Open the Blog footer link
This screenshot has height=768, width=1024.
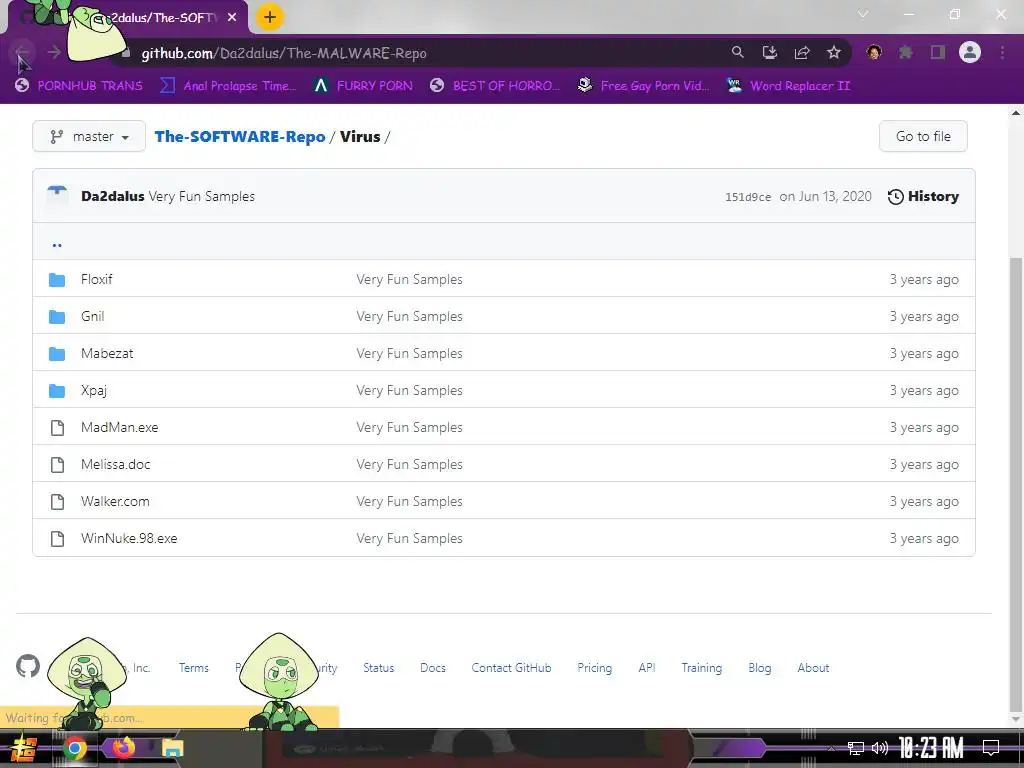tap(760, 668)
